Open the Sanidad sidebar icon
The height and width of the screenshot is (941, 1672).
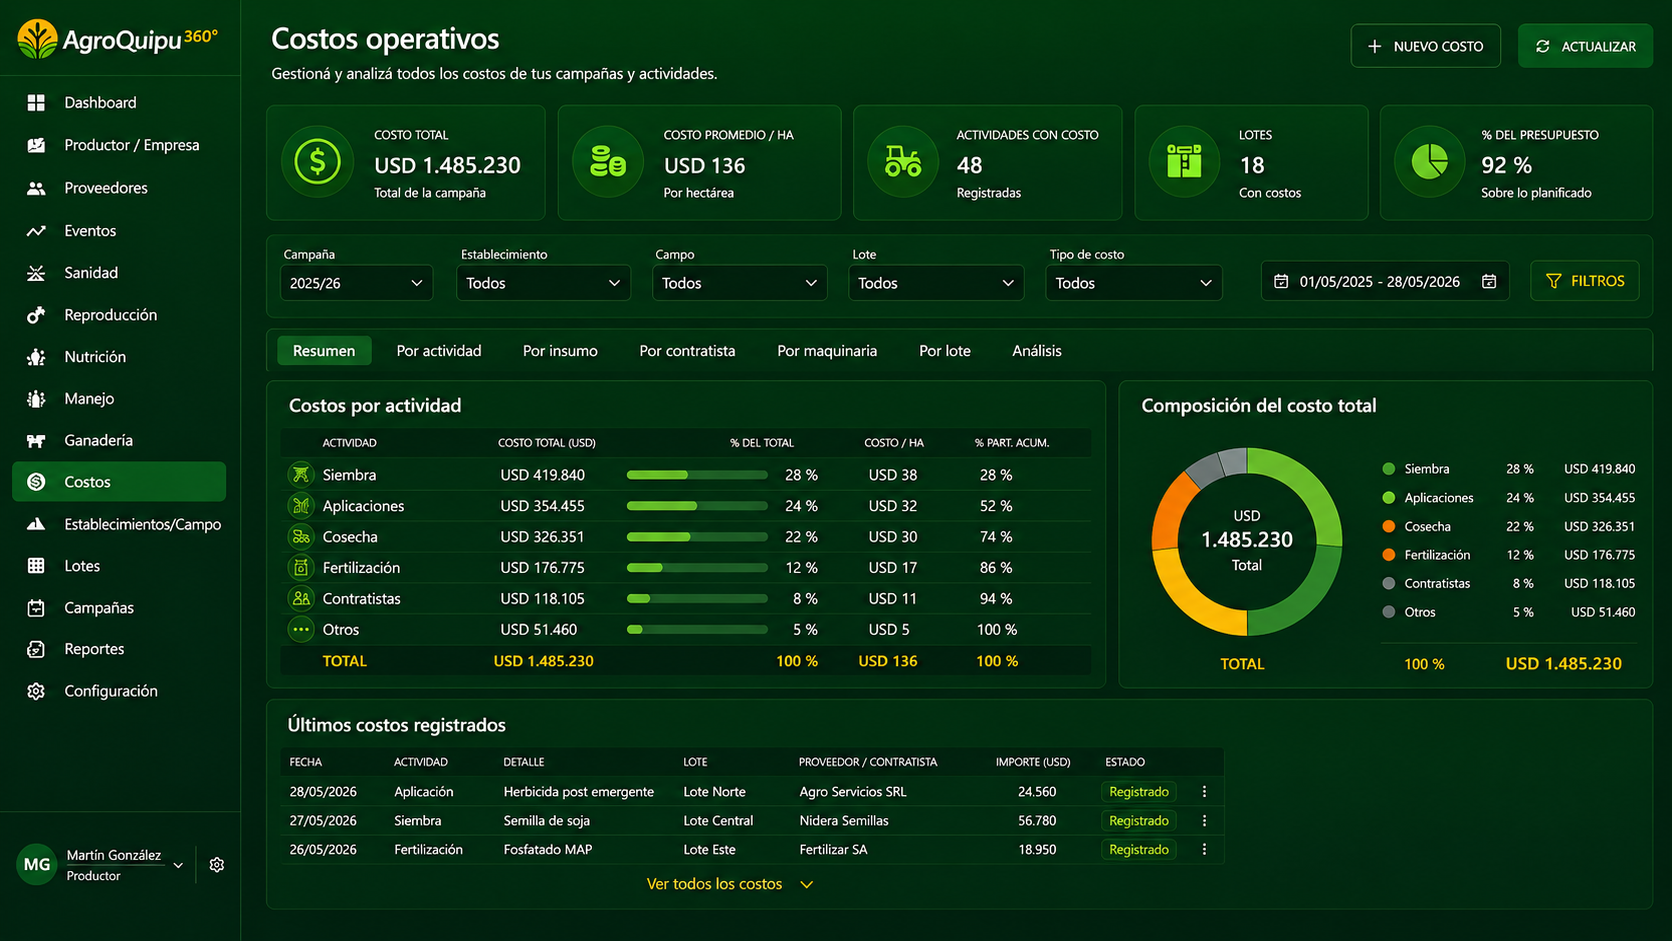36,273
